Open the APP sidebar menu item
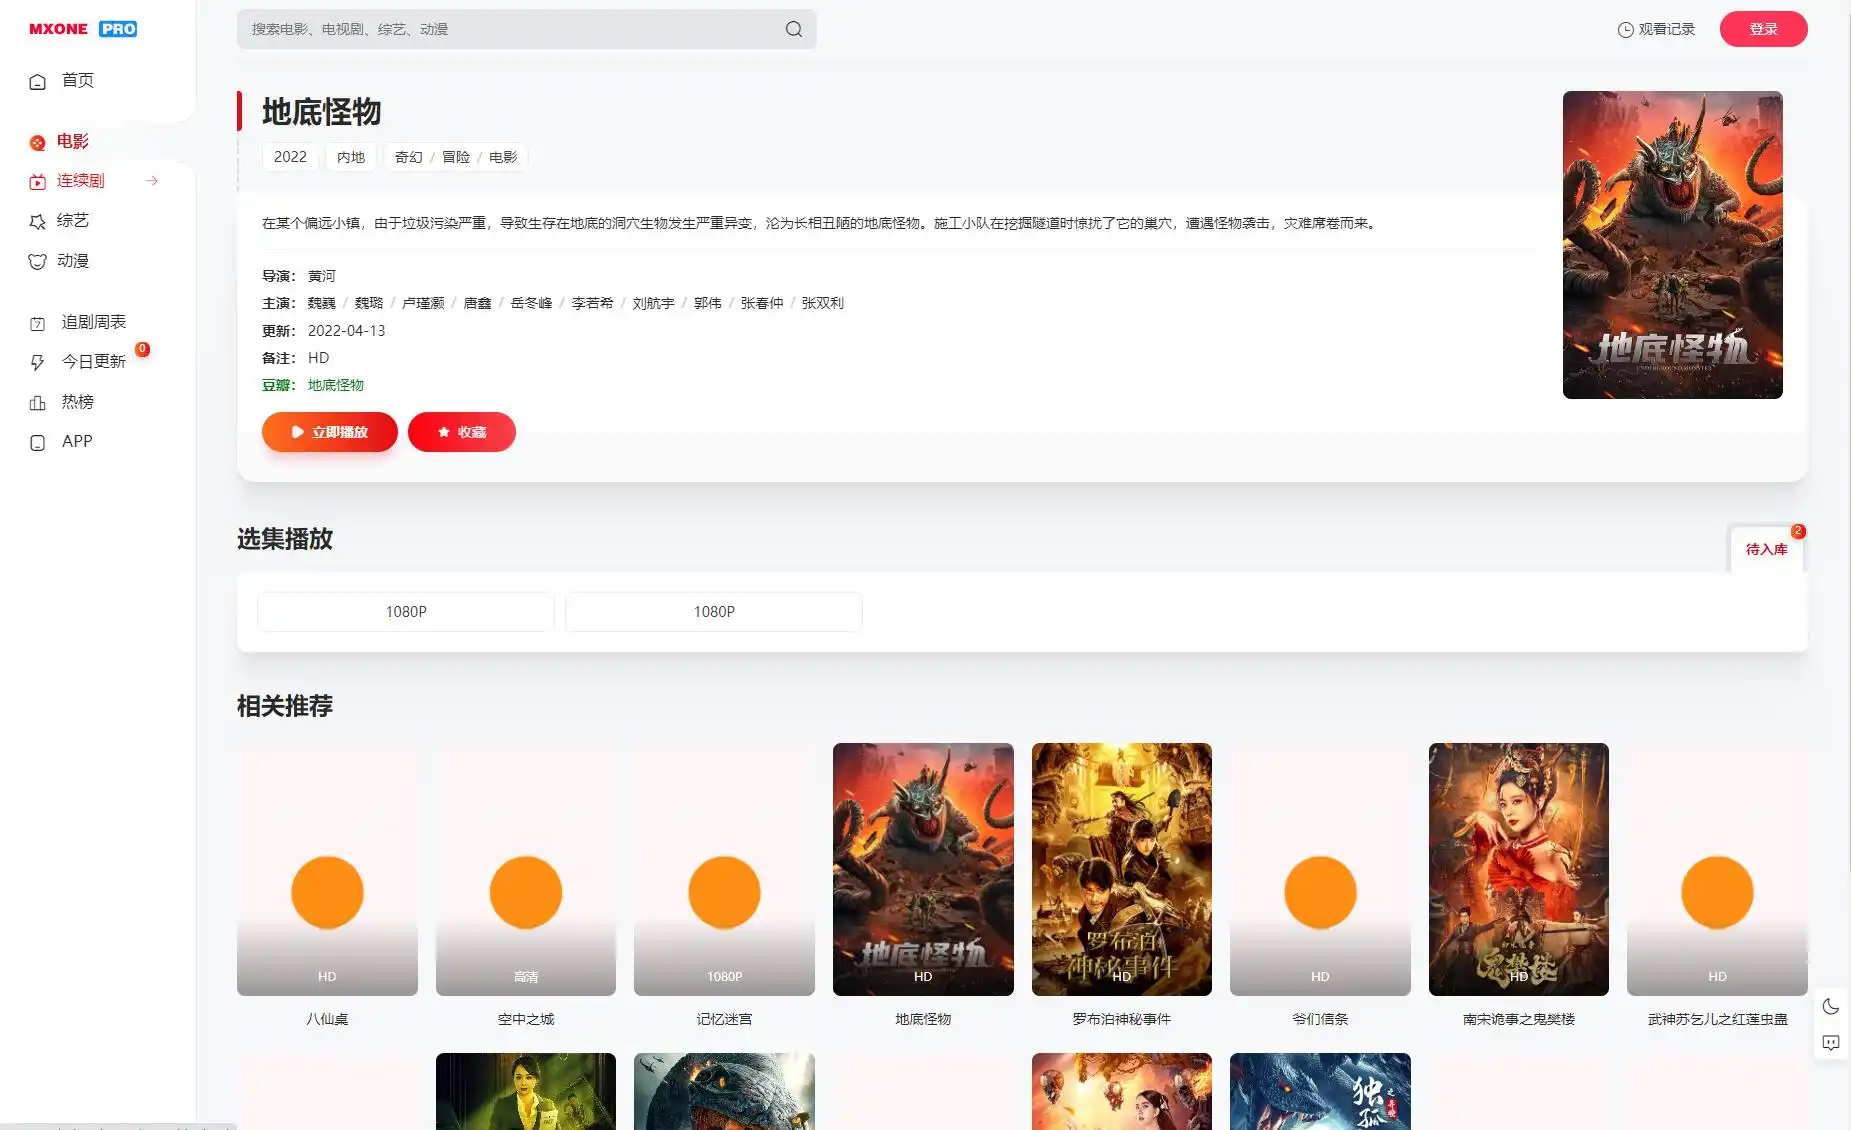Viewport: 1851px width, 1130px height. tap(37, 441)
